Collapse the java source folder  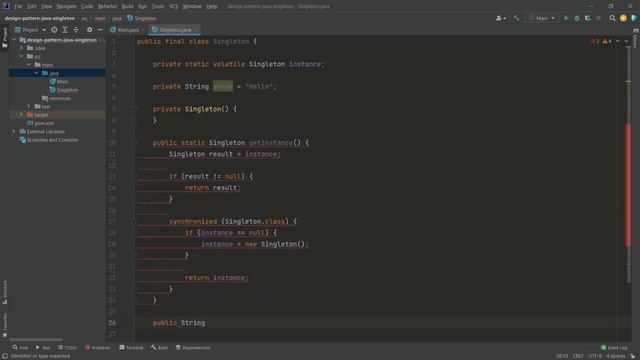point(36,73)
